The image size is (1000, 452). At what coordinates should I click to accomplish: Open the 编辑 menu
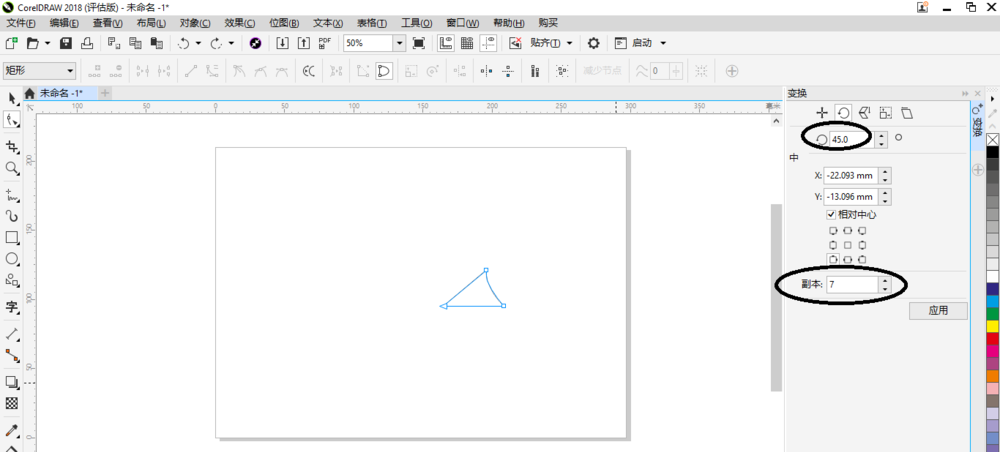[64, 23]
